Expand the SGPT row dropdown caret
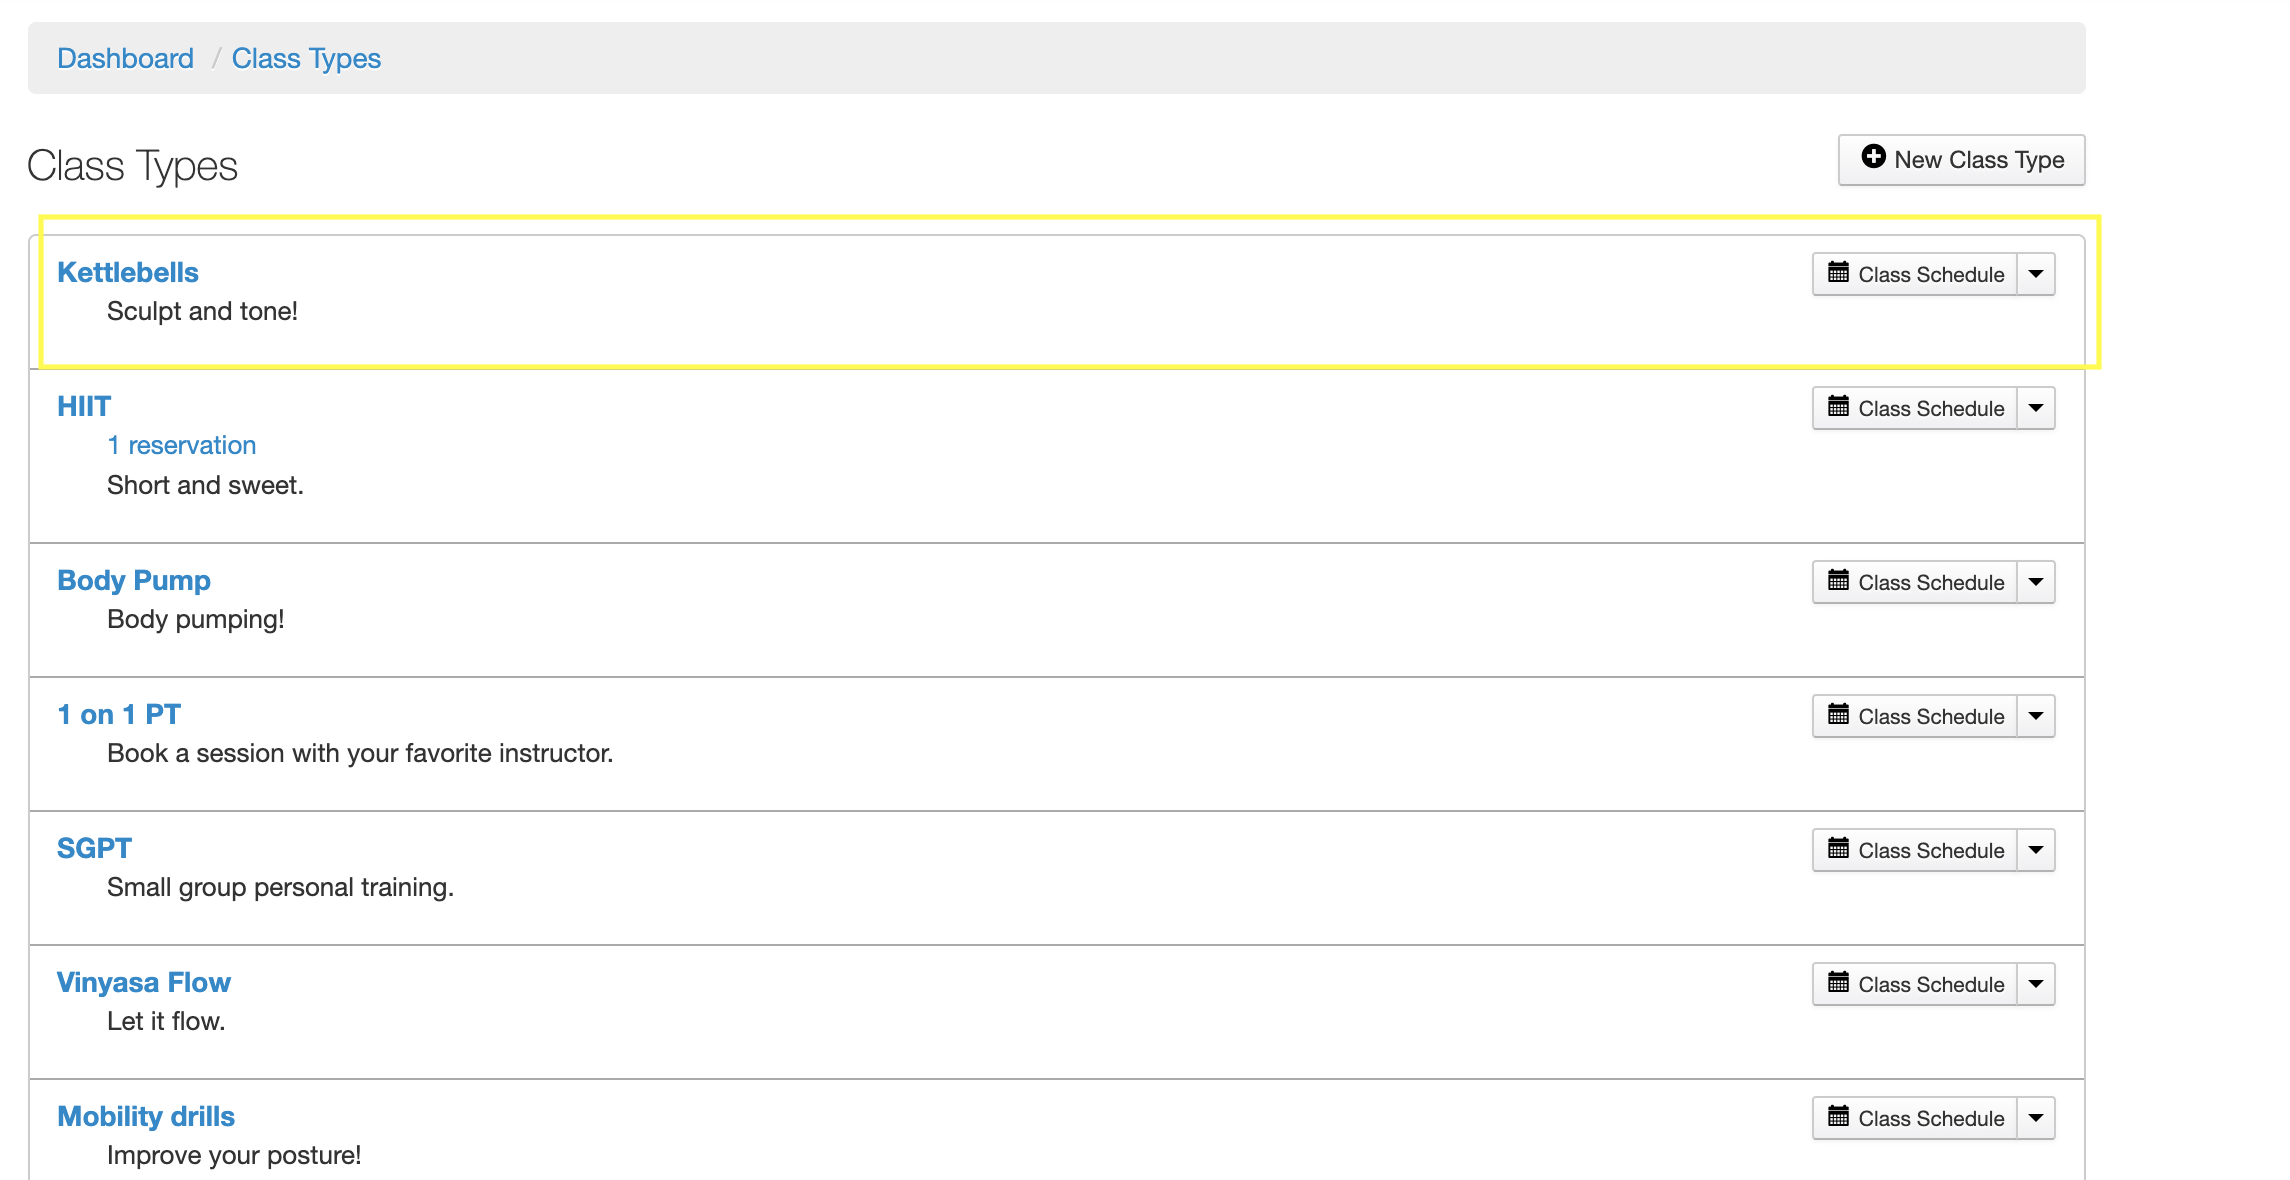The image size is (2290, 1180). [x=2036, y=850]
